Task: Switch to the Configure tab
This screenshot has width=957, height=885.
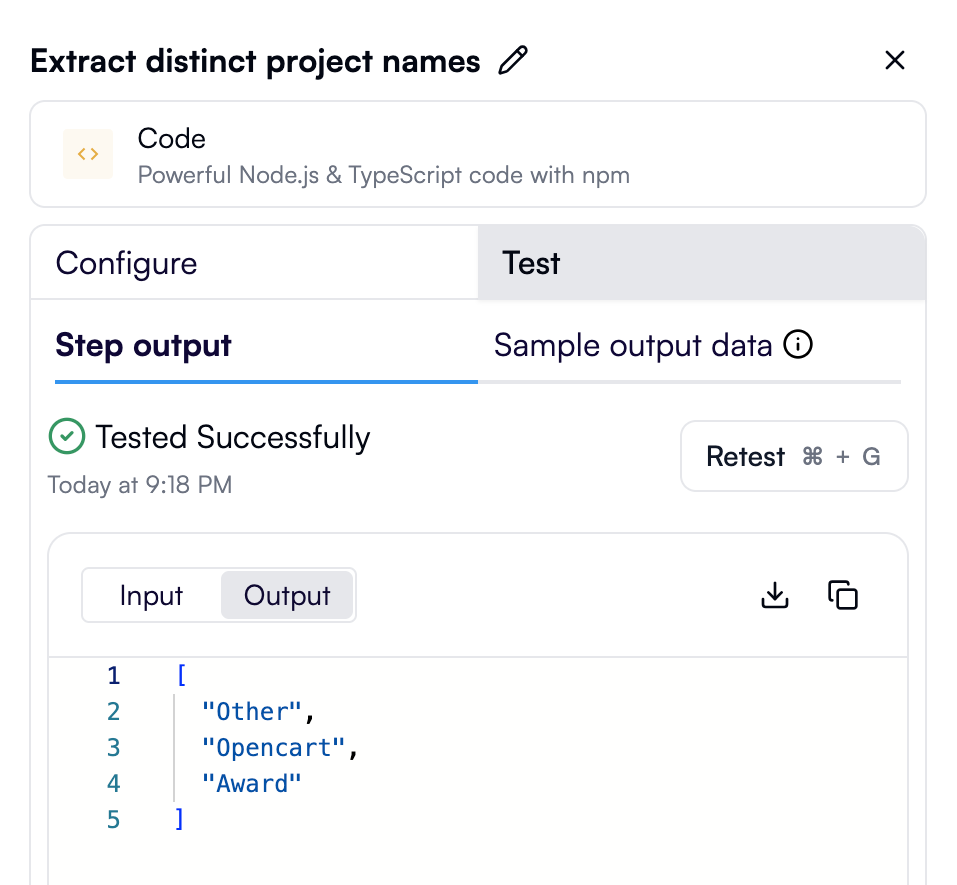Action: pyautogui.click(x=127, y=263)
